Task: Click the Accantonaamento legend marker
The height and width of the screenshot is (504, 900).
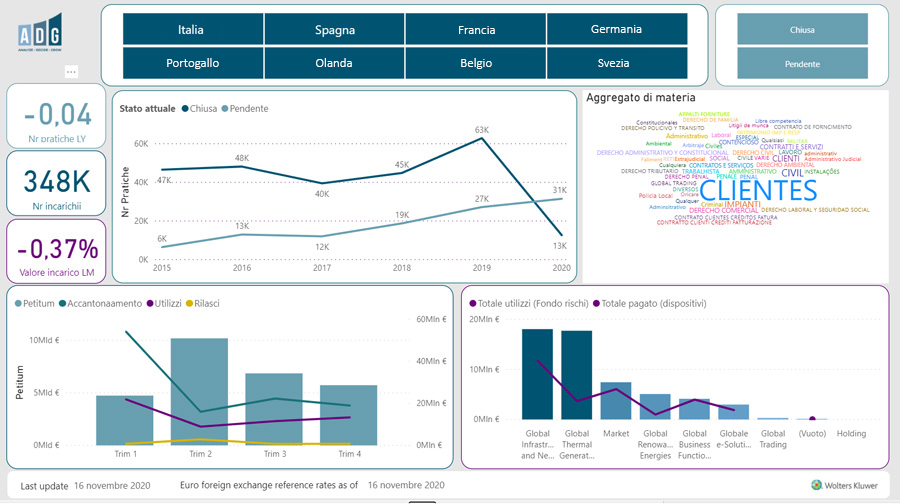Action: (63, 304)
